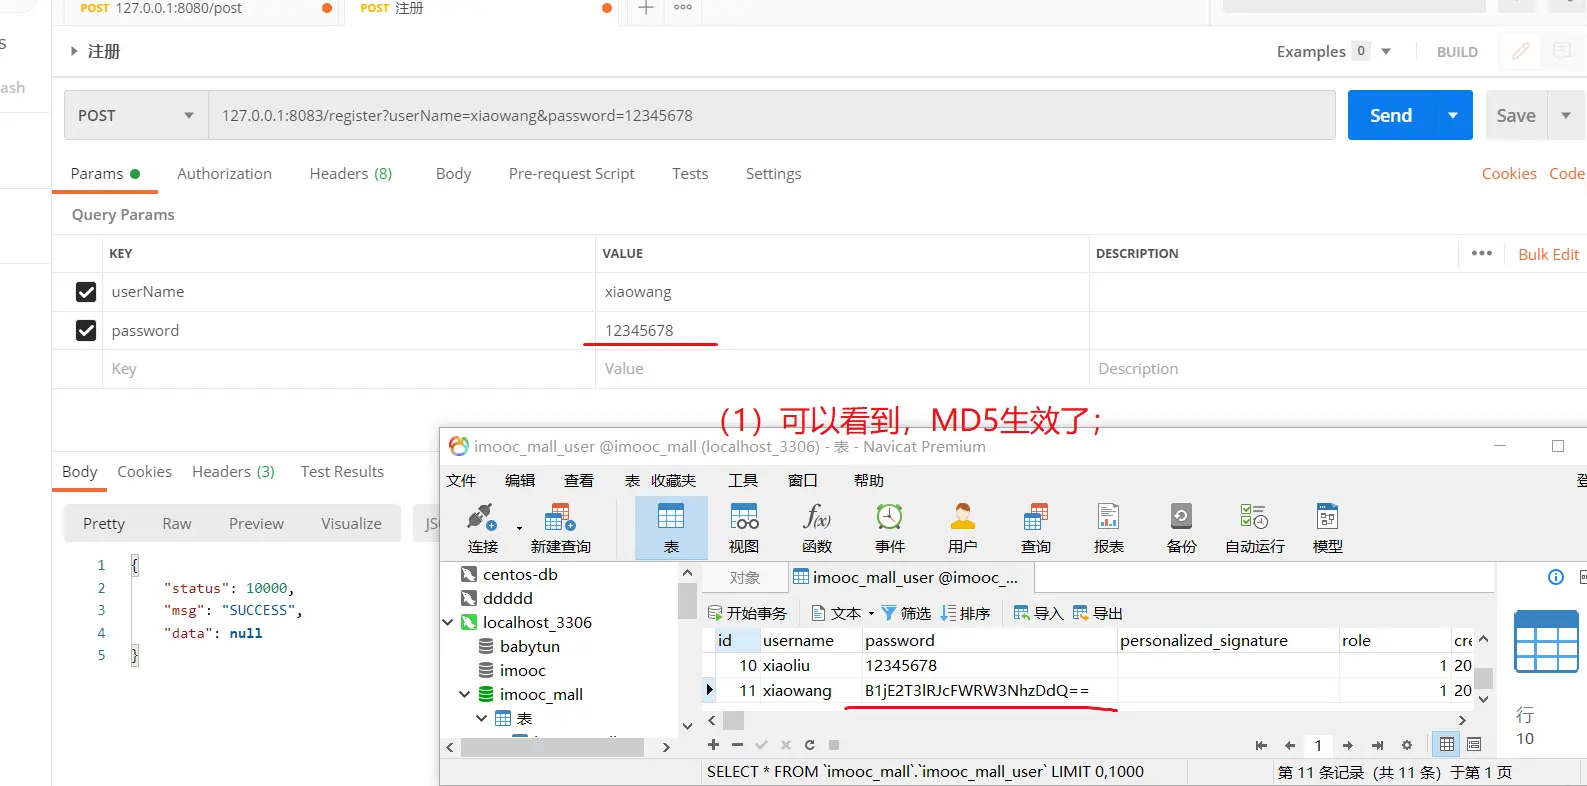
Task: Open the Bulk Edit link
Action: point(1549,254)
